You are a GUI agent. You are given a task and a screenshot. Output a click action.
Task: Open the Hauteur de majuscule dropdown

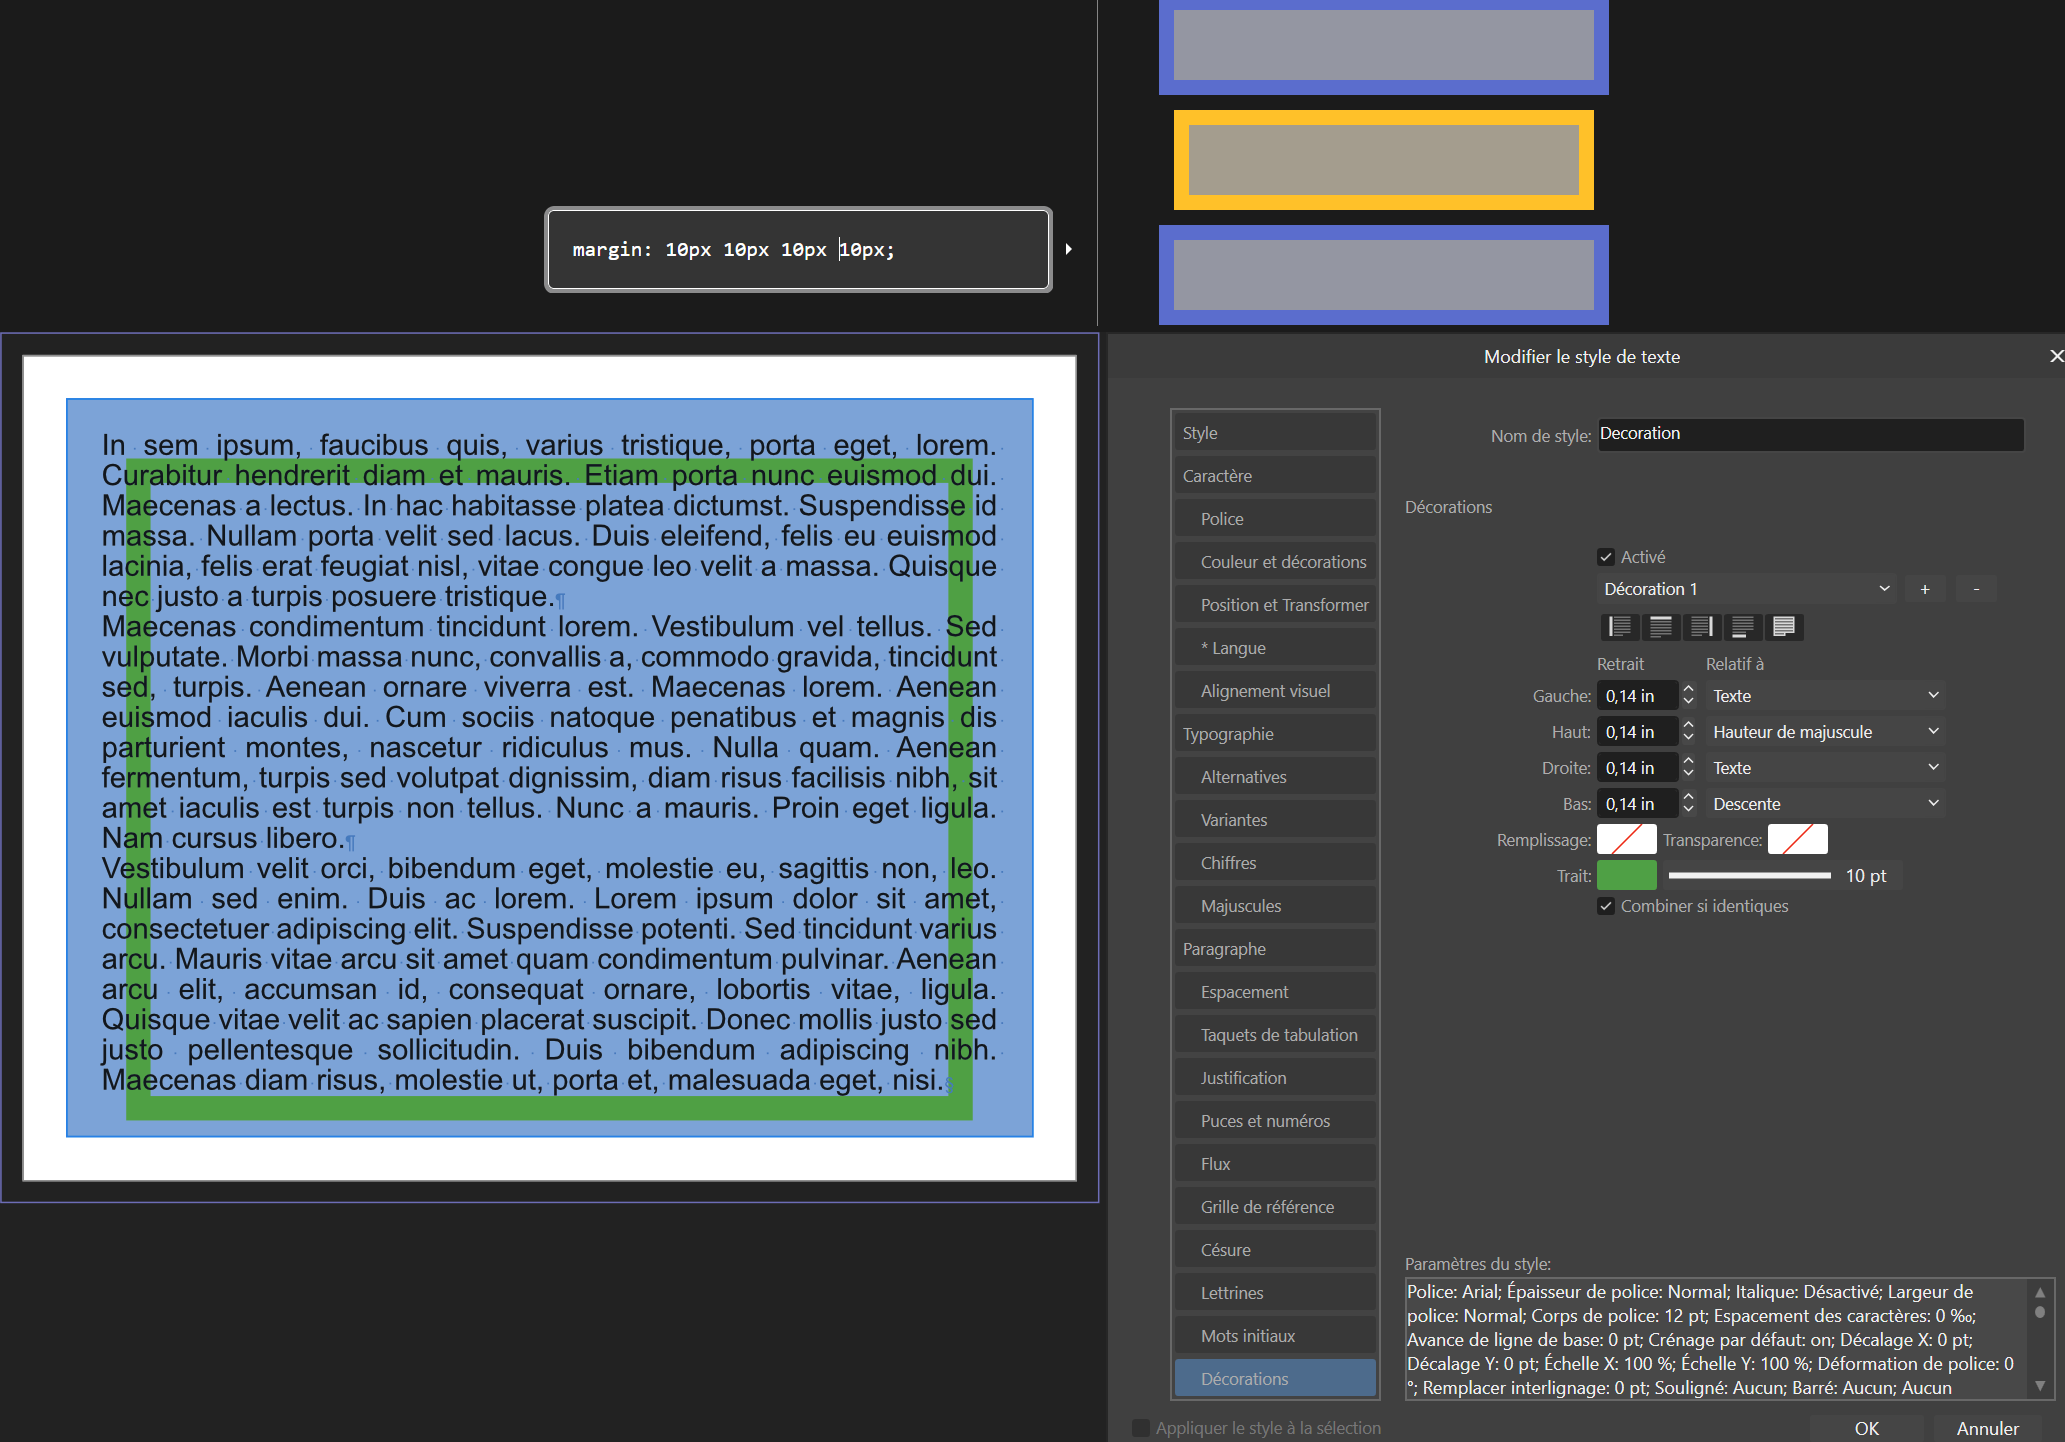1825,732
